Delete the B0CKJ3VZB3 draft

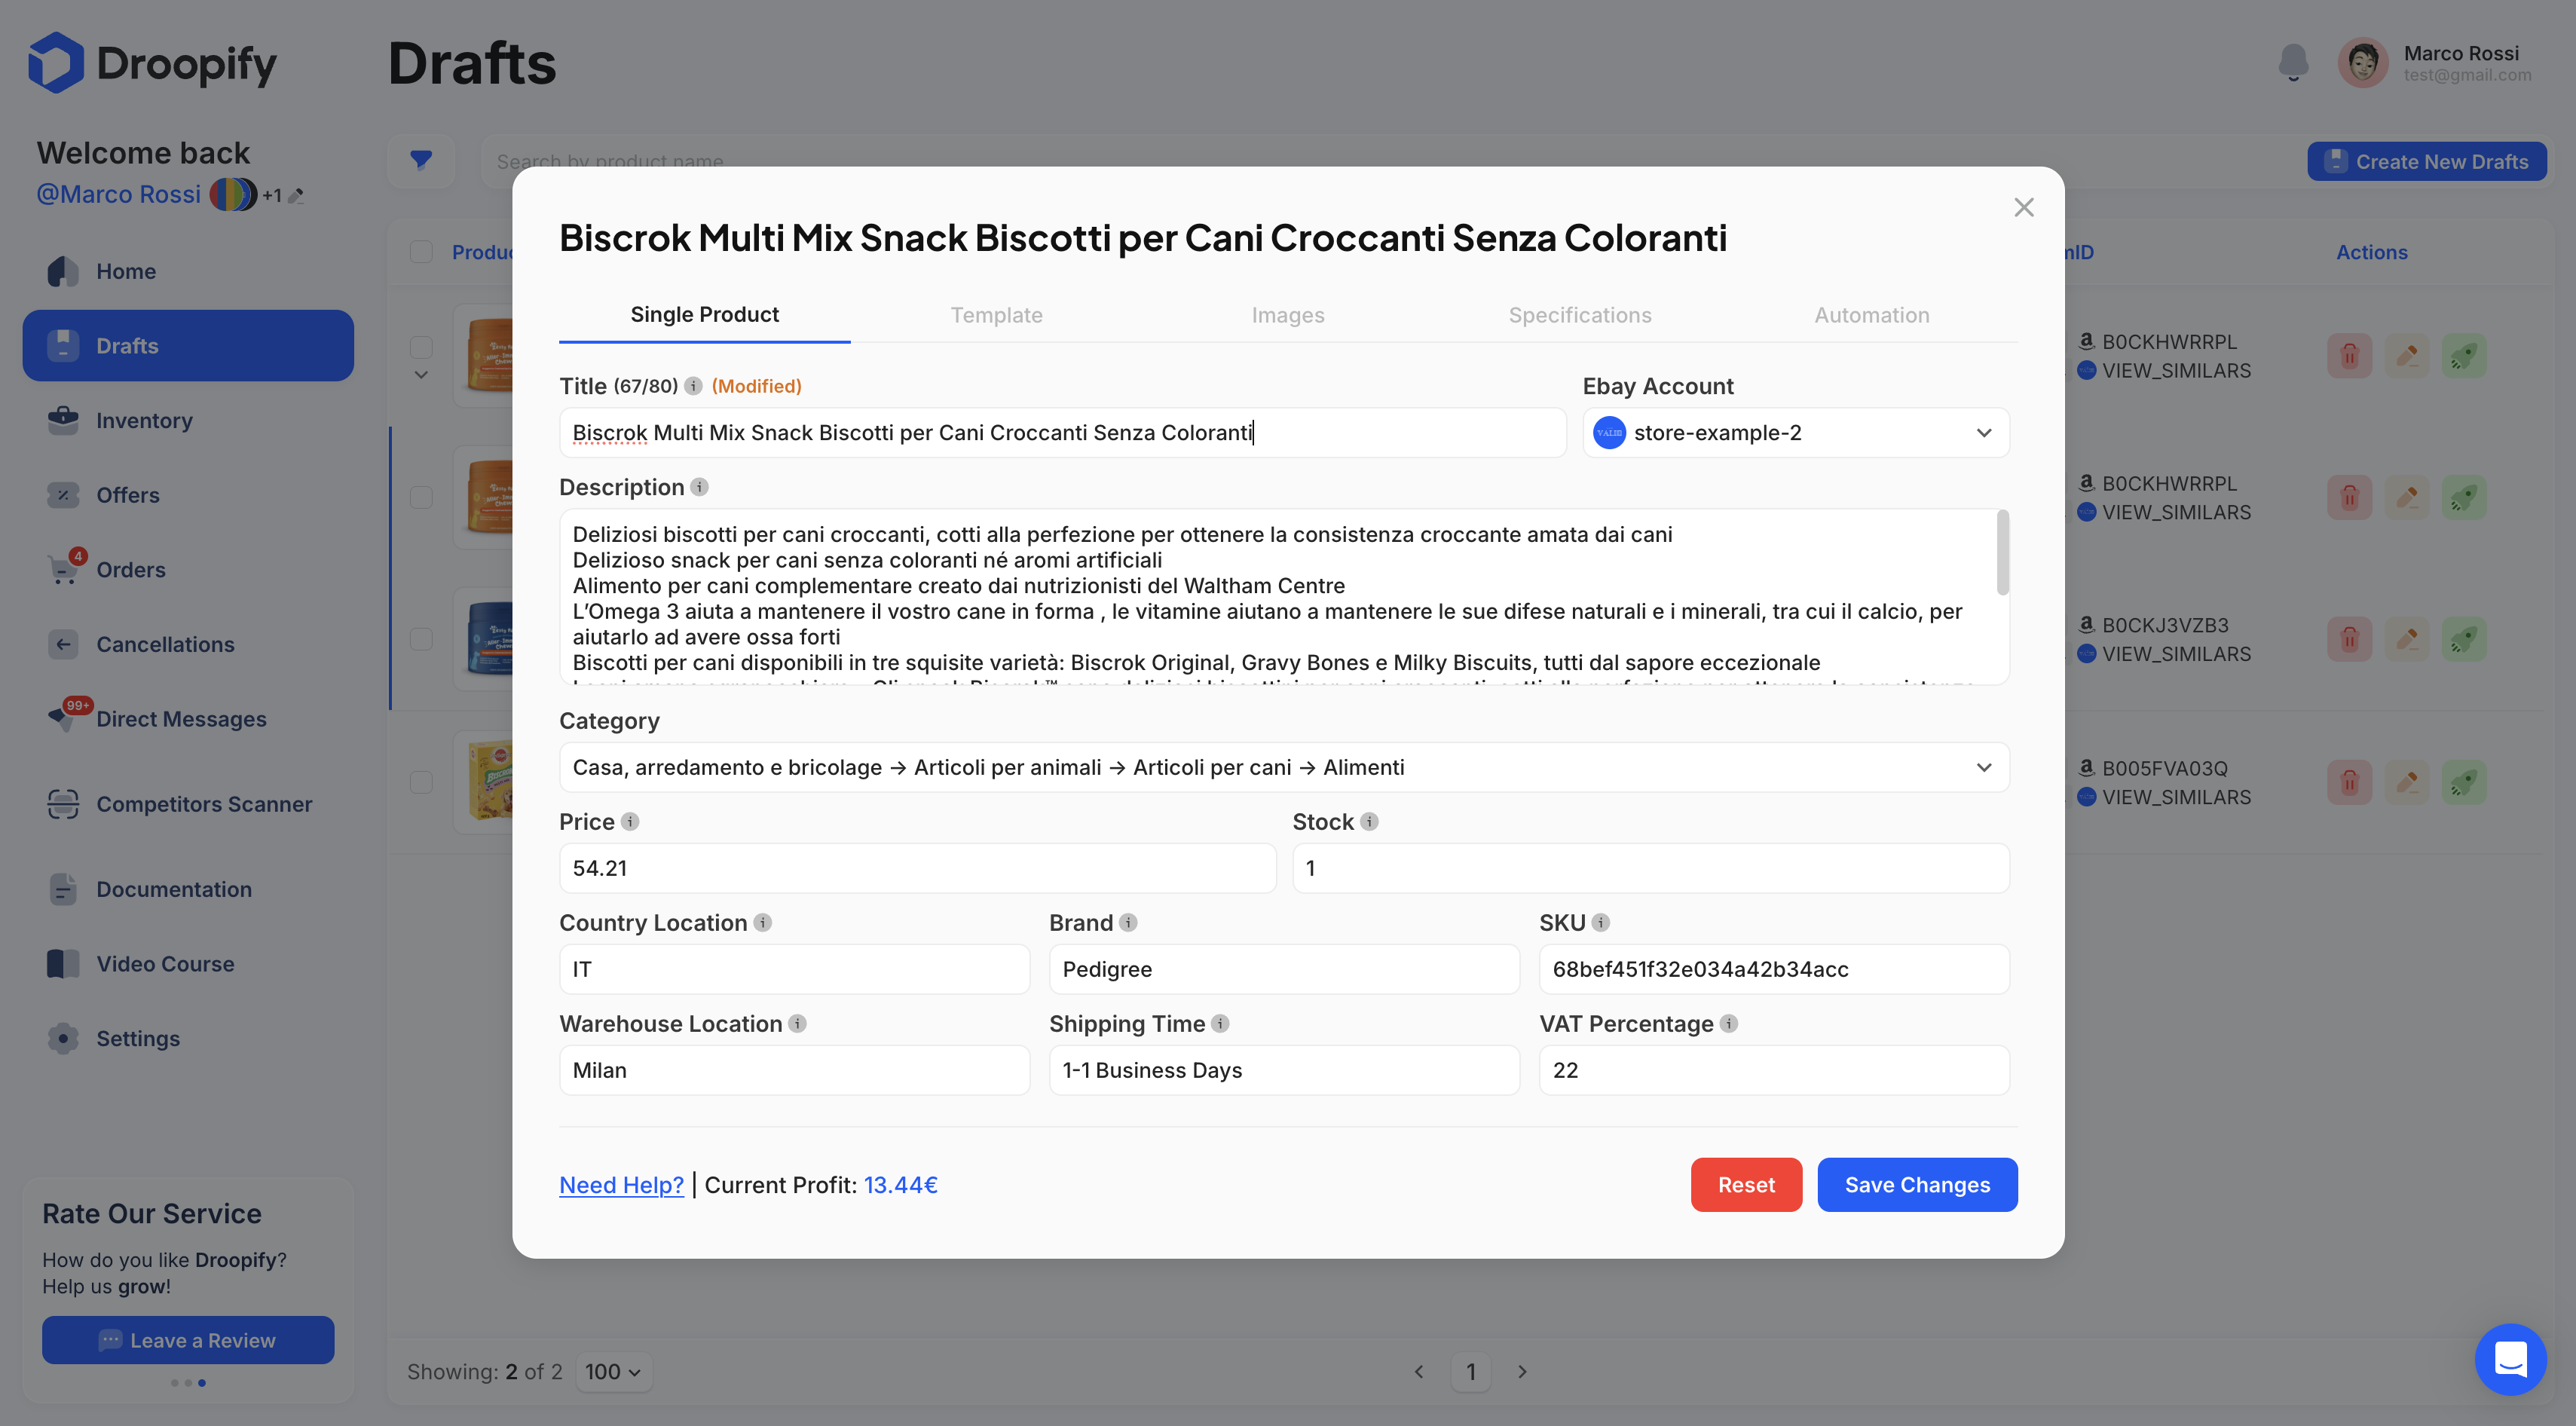pyautogui.click(x=2349, y=639)
